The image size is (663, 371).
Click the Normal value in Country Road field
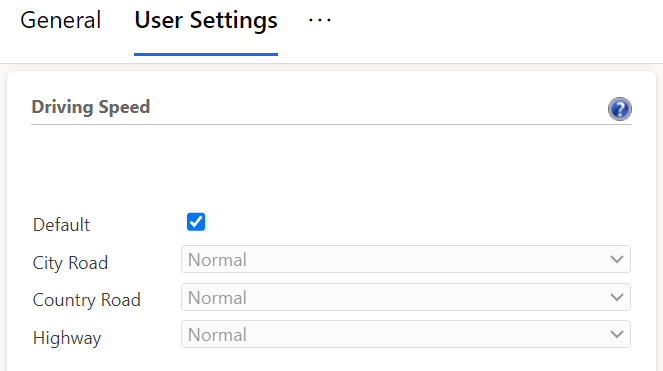pos(217,298)
